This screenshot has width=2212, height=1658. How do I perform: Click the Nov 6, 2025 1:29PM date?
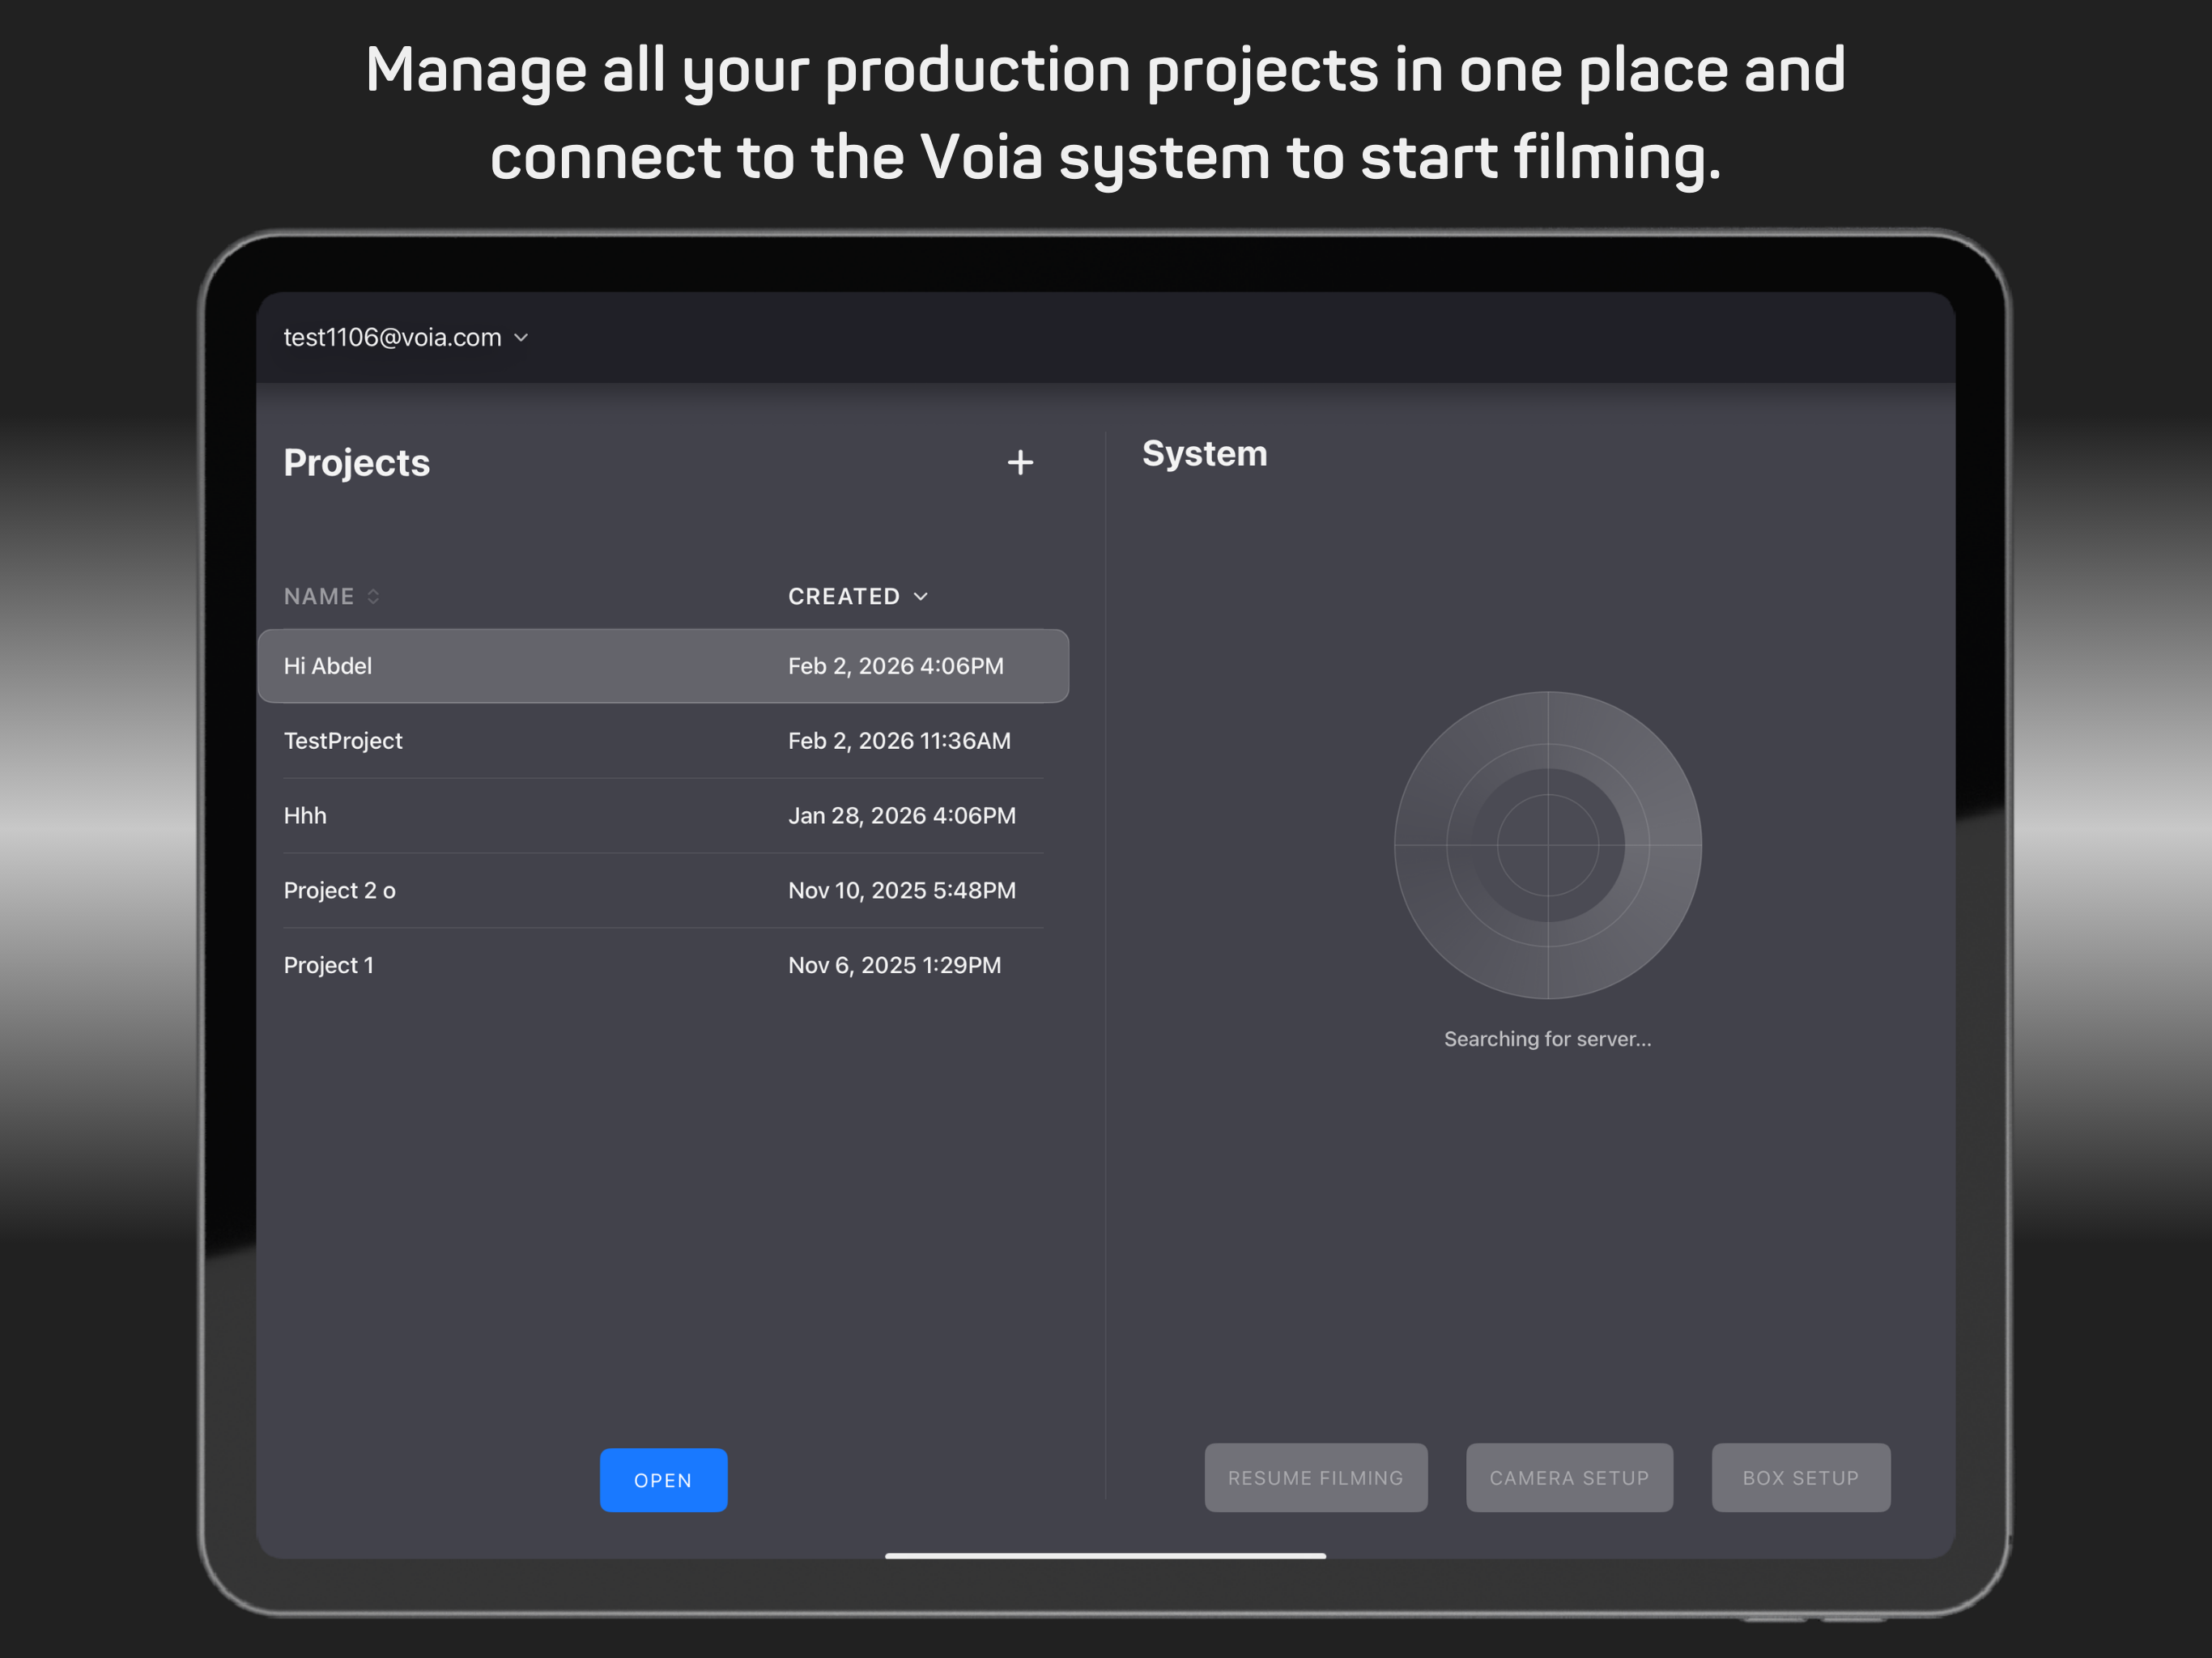click(x=894, y=965)
